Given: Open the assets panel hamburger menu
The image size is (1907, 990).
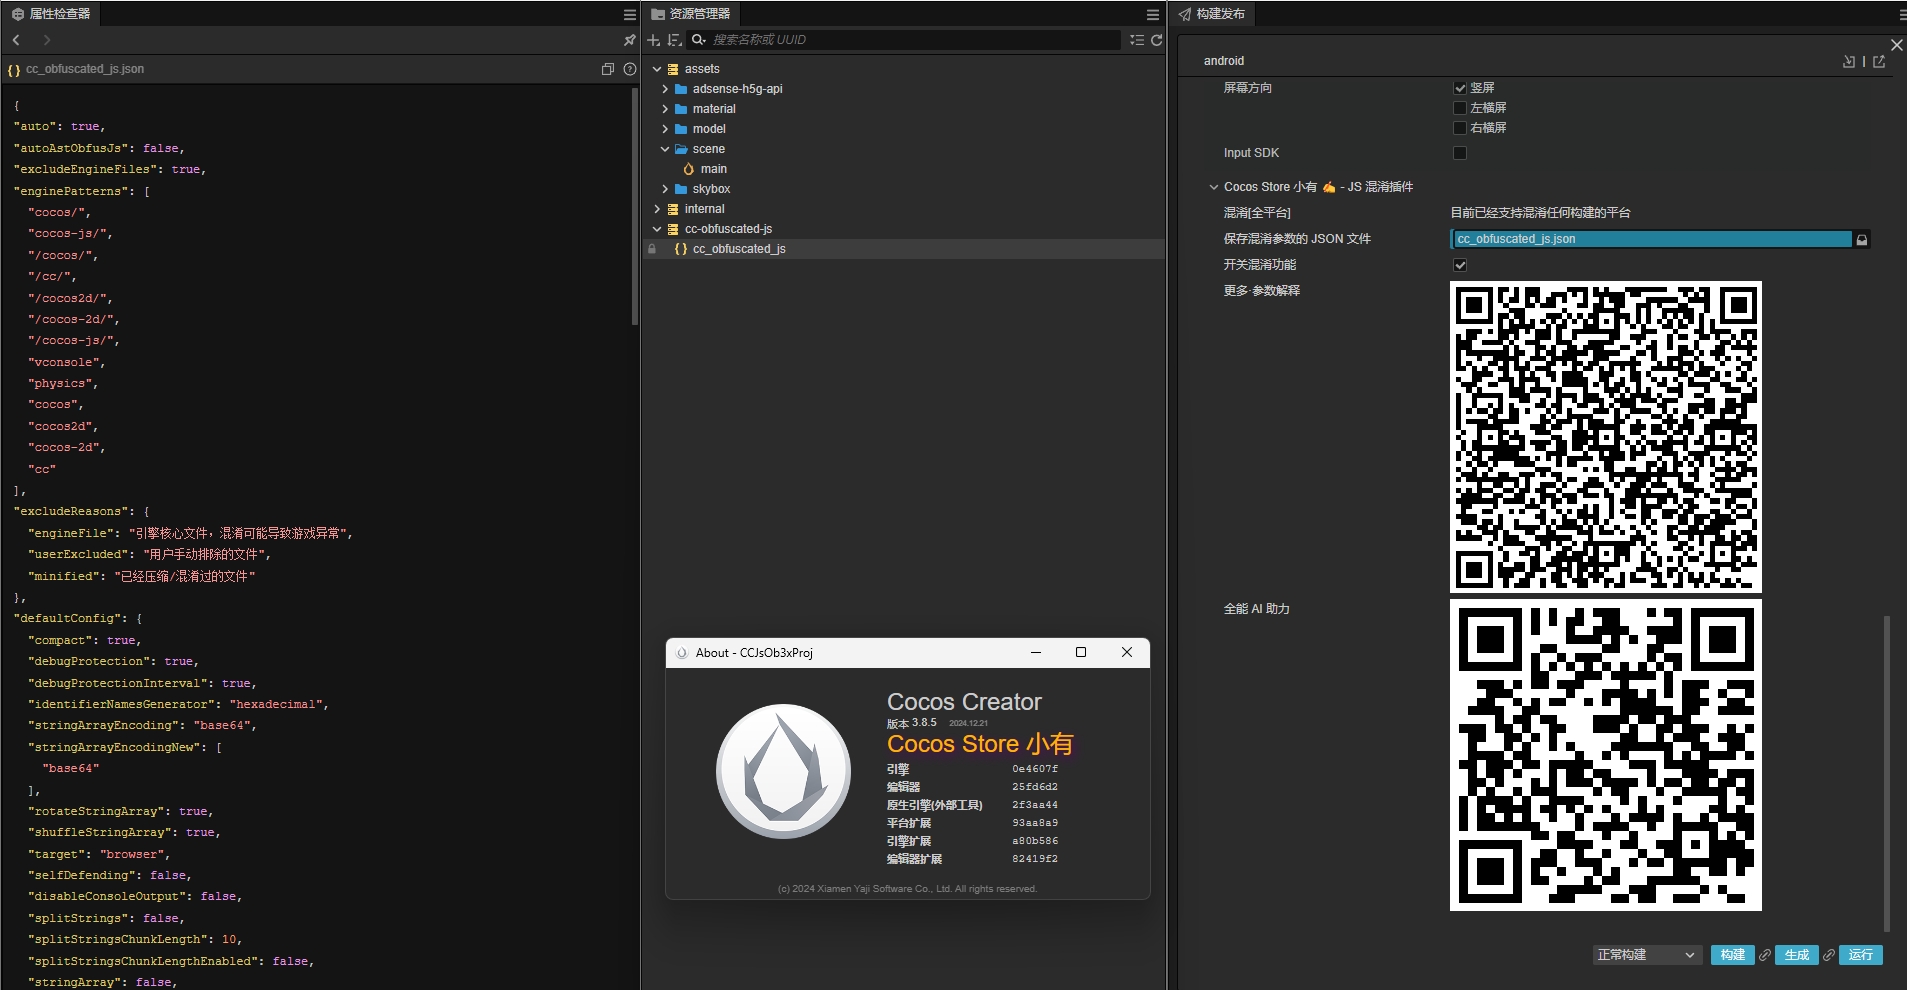Looking at the screenshot, I should (x=1152, y=15).
